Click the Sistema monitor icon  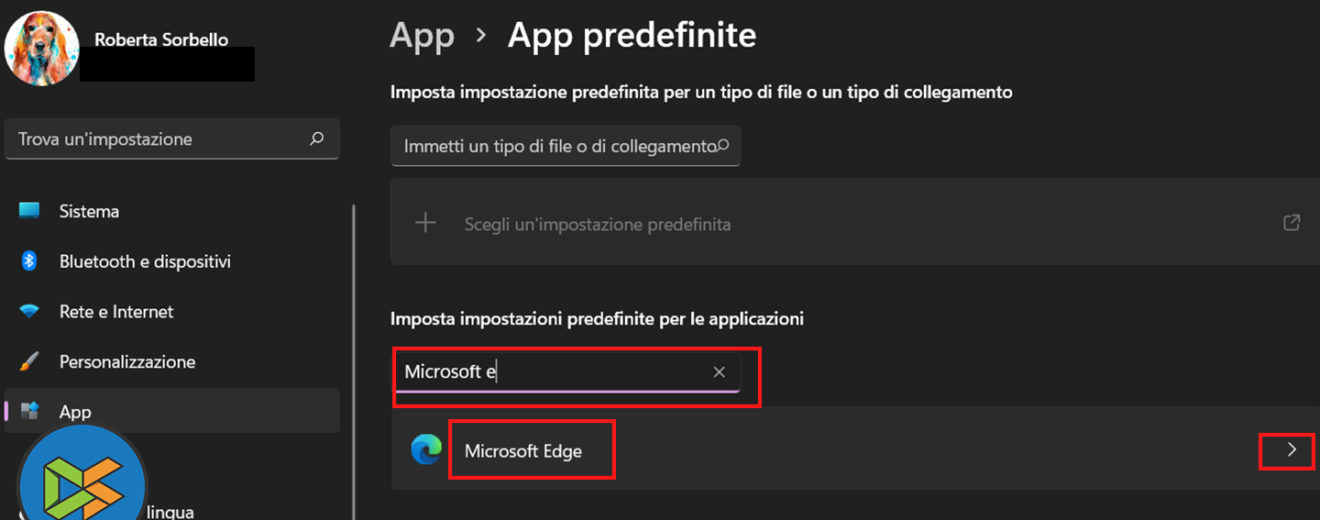pos(29,211)
